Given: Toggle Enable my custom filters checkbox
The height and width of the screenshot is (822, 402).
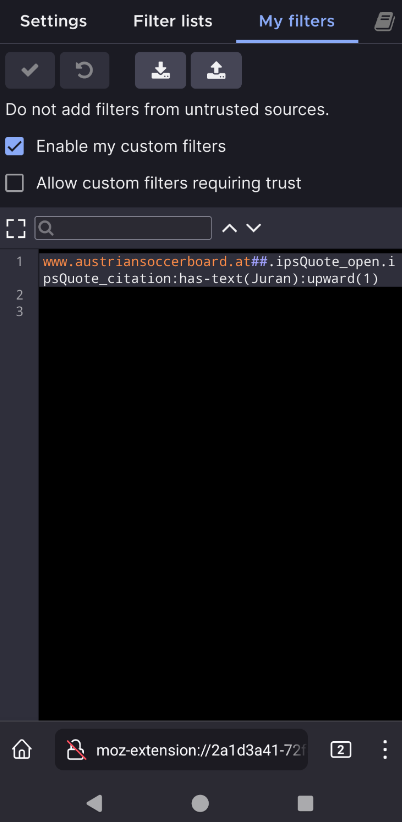Looking at the screenshot, I should click(15, 146).
